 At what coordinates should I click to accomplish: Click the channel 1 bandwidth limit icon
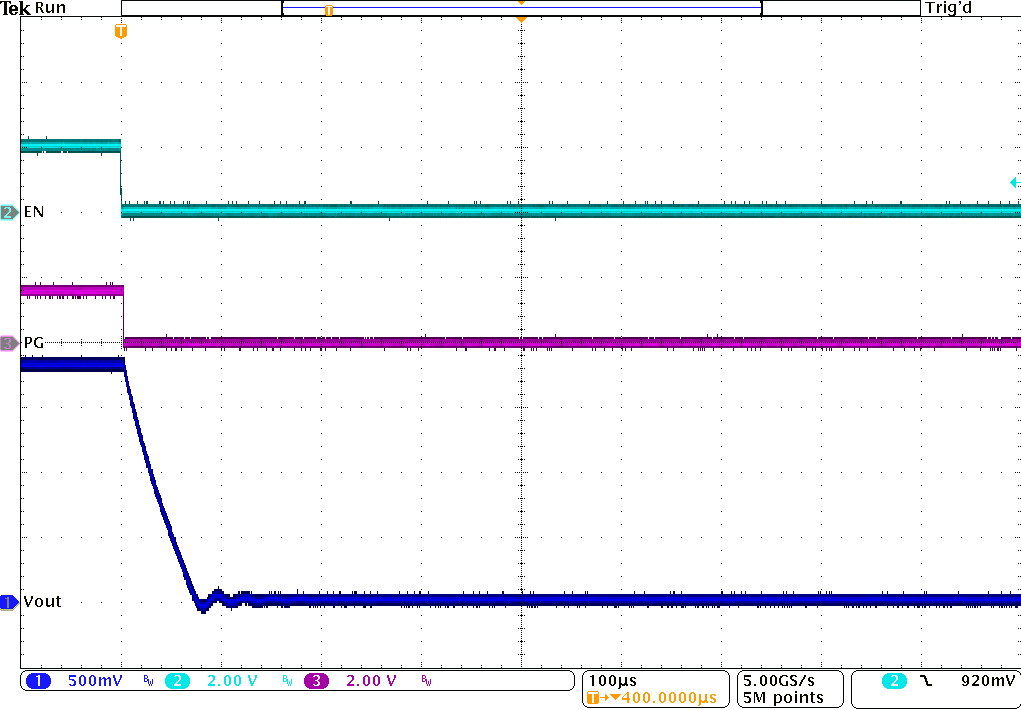[x=148, y=681]
